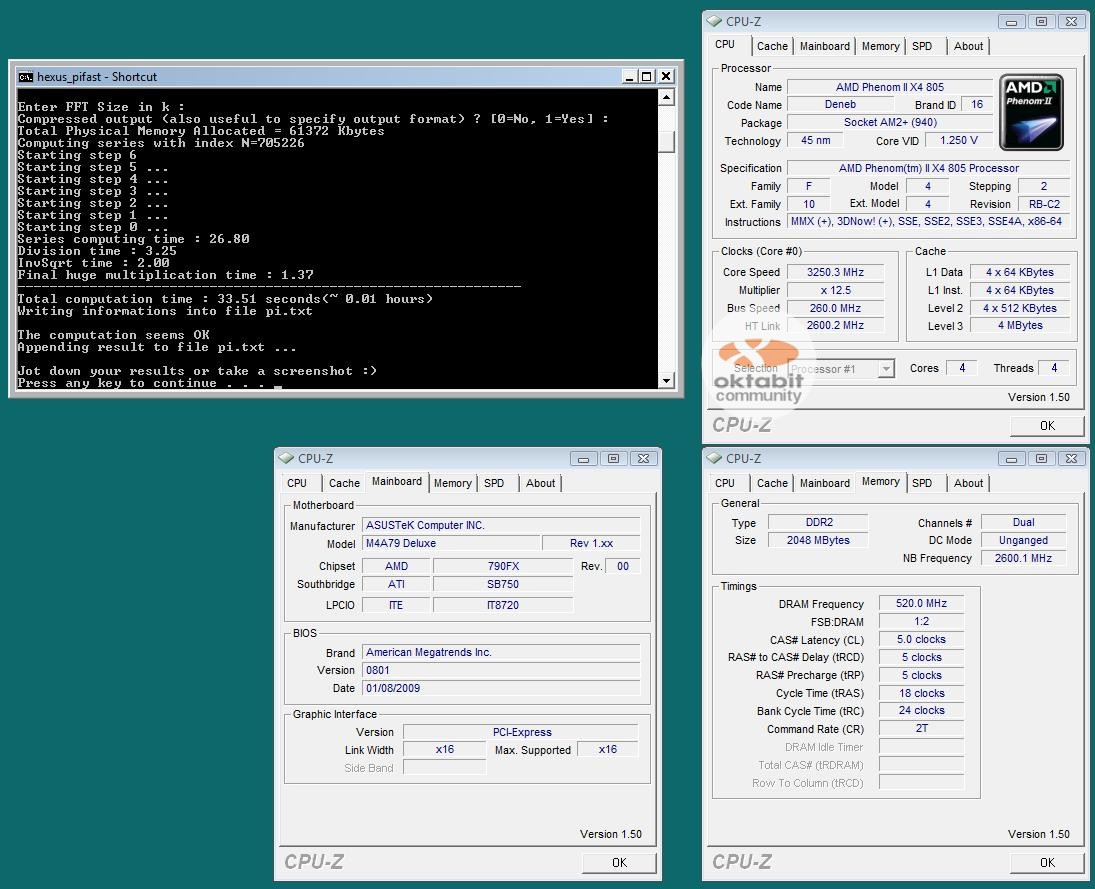Click the DRAM Frequency value 520.0 MHz

[x=921, y=603]
